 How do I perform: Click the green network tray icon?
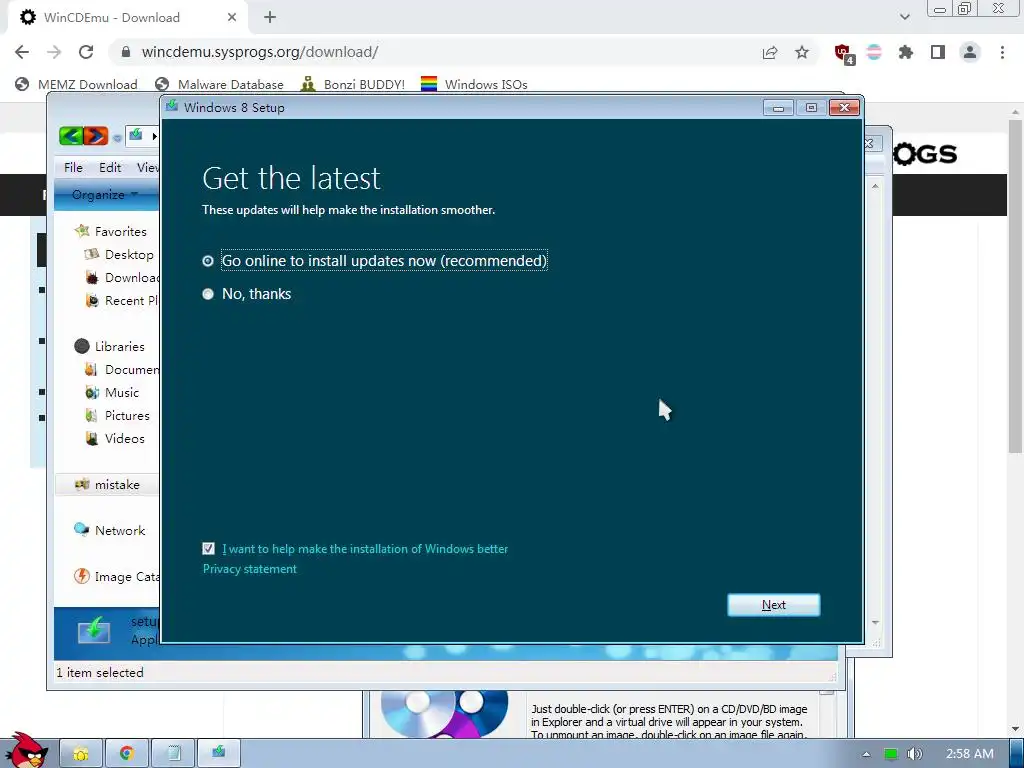coord(890,754)
